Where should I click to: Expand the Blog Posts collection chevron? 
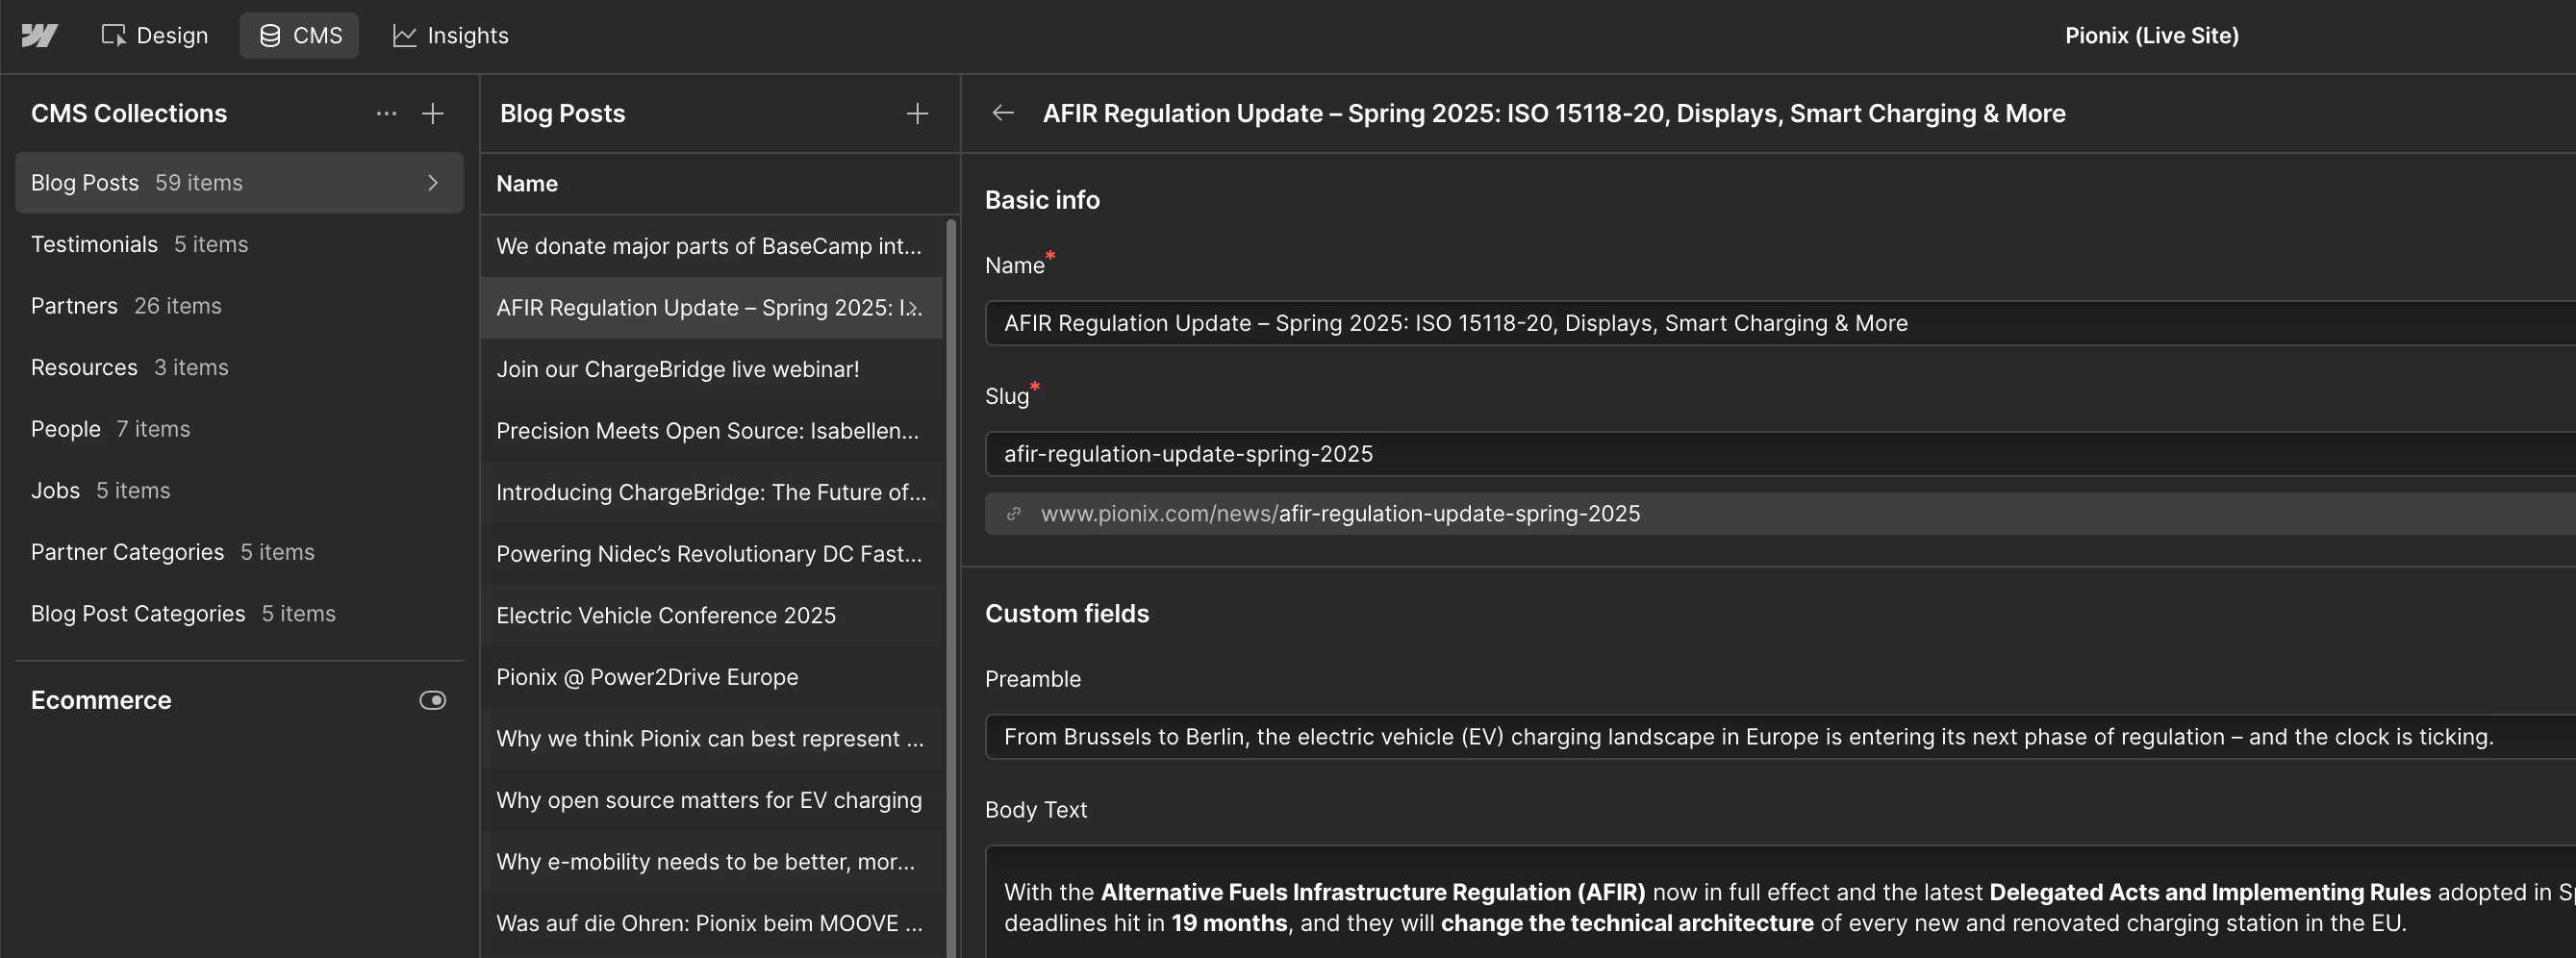click(433, 183)
